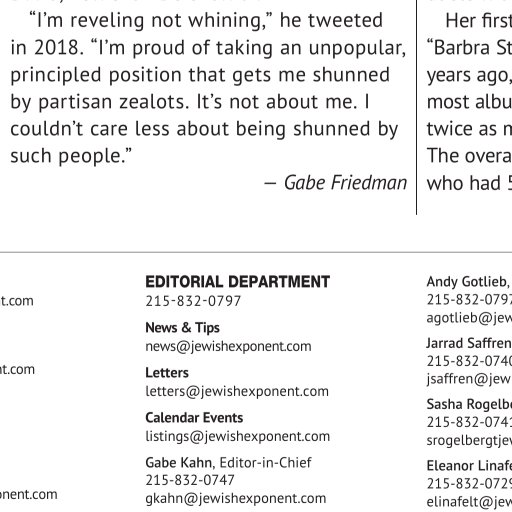Click Gabe Kahn's phone number 215-832-0747

pos(190,480)
